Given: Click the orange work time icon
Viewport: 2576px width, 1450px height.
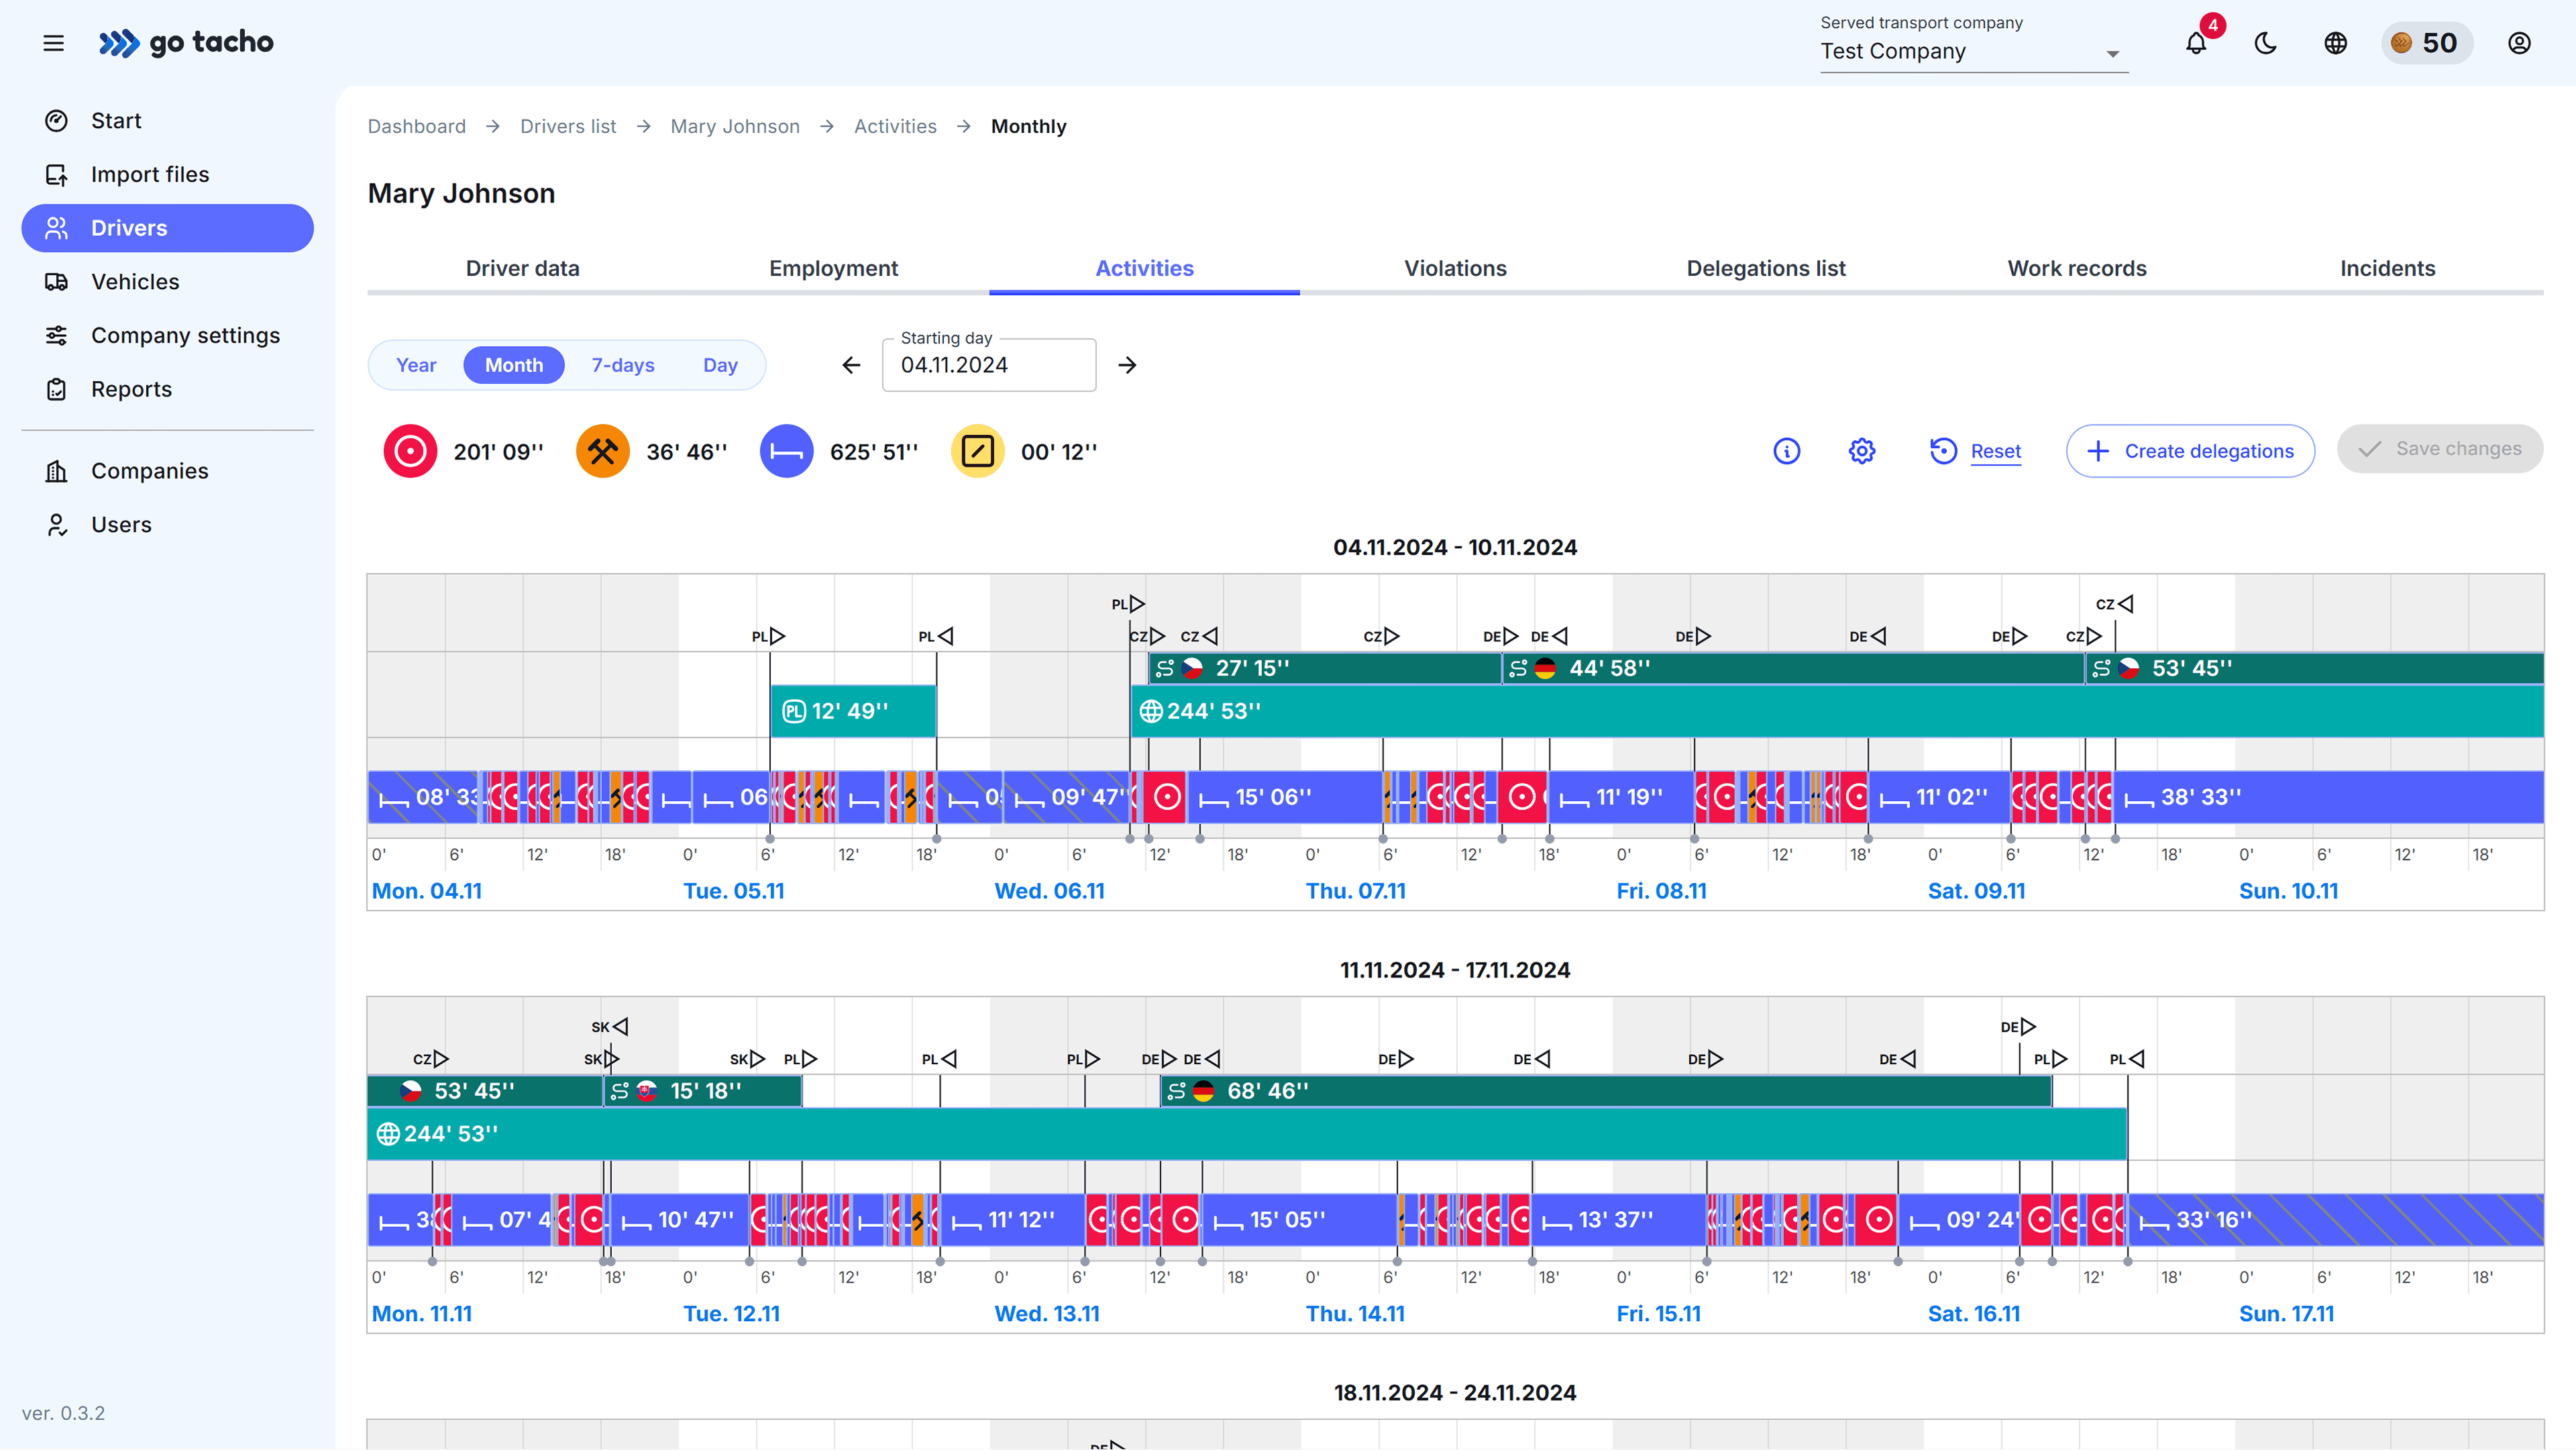Looking at the screenshot, I should click(602, 451).
